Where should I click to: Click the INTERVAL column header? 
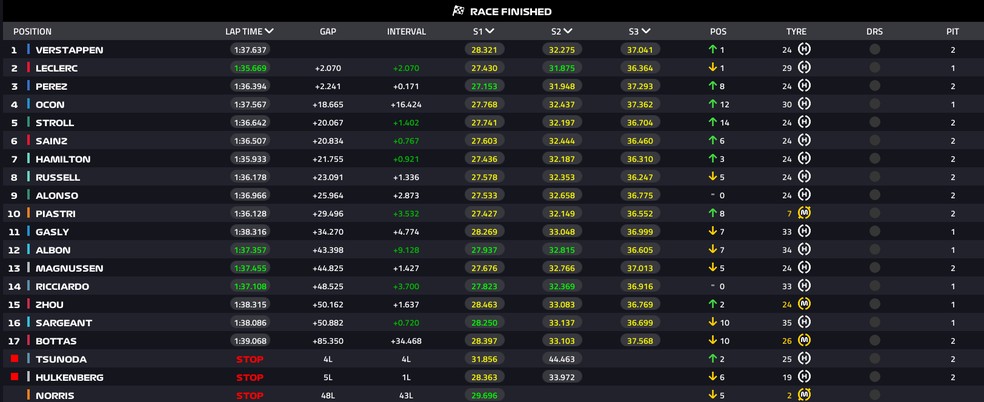tap(406, 31)
